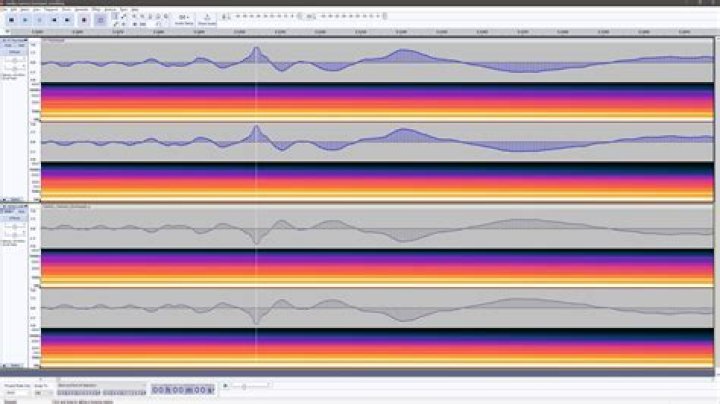Screen dimensions: 720x404
Task: Solo the first (top) track
Action: [21, 45]
